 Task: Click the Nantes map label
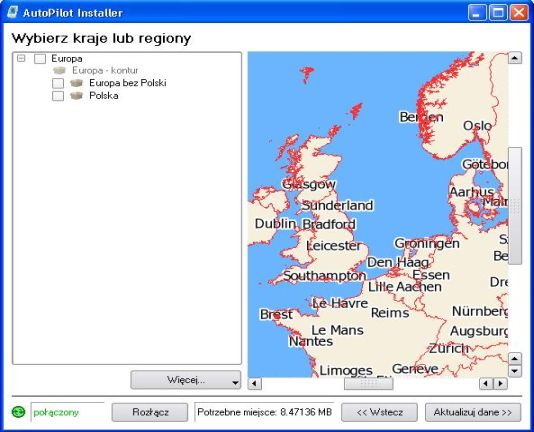[311, 341]
